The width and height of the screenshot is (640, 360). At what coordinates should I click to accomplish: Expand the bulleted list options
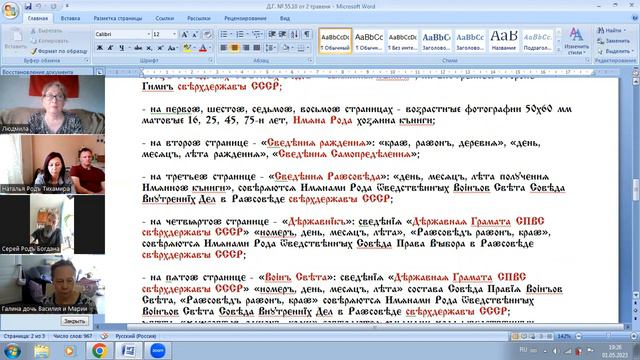(x=231, y=34)
